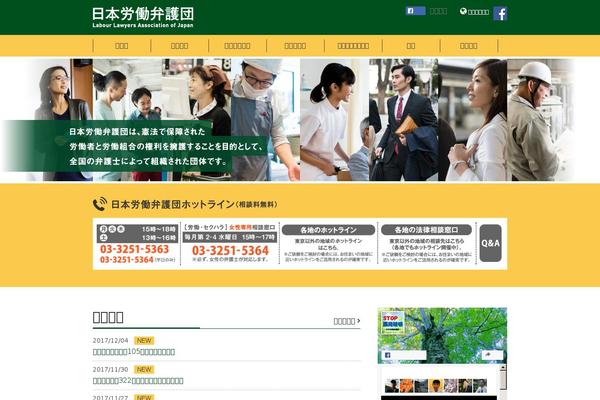
Task: Click the second item in yellow navigation bar
Action: (x=179, y=46)
